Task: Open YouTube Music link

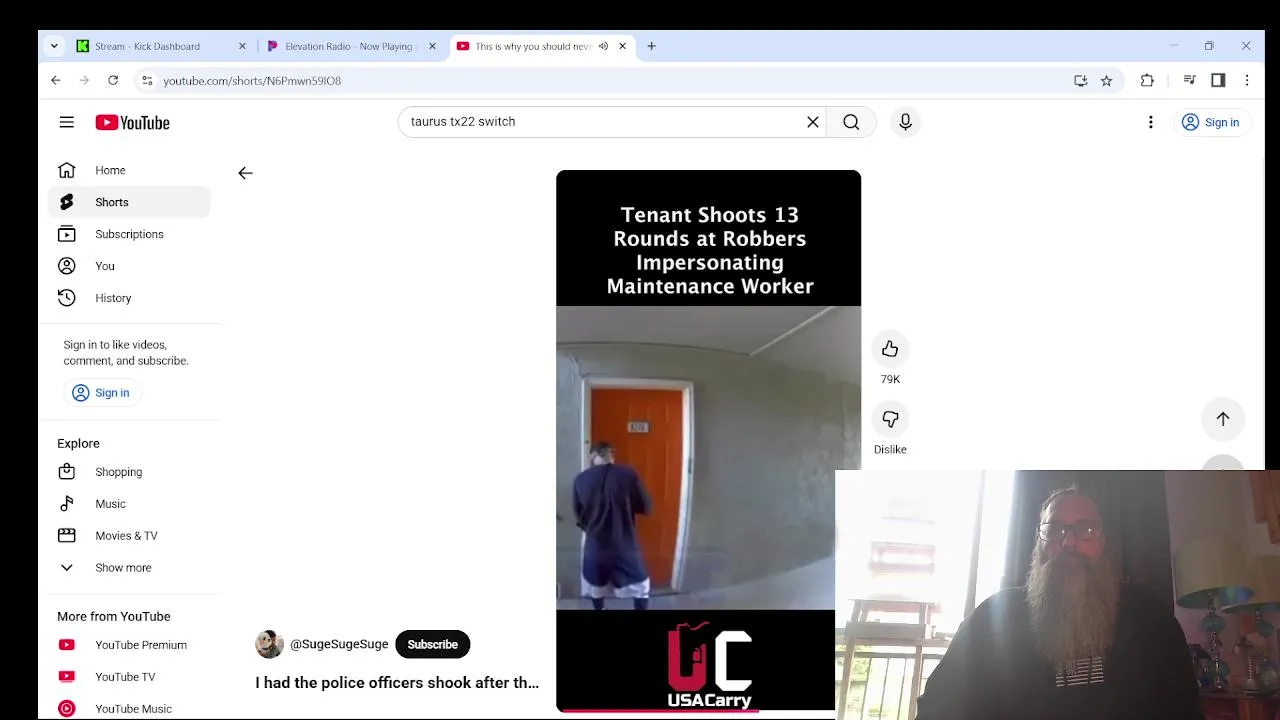Action: (129, 709)
